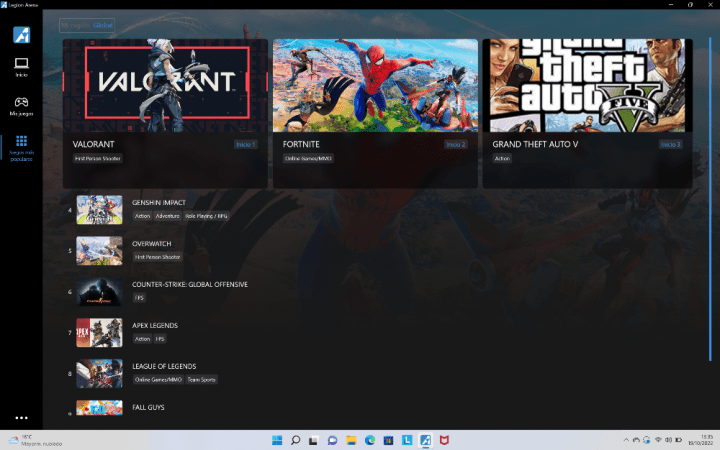Open League of Legends thumbnail
Image resolution: width=720 pixels, height=450 pixels.
[x=99, y=373]
